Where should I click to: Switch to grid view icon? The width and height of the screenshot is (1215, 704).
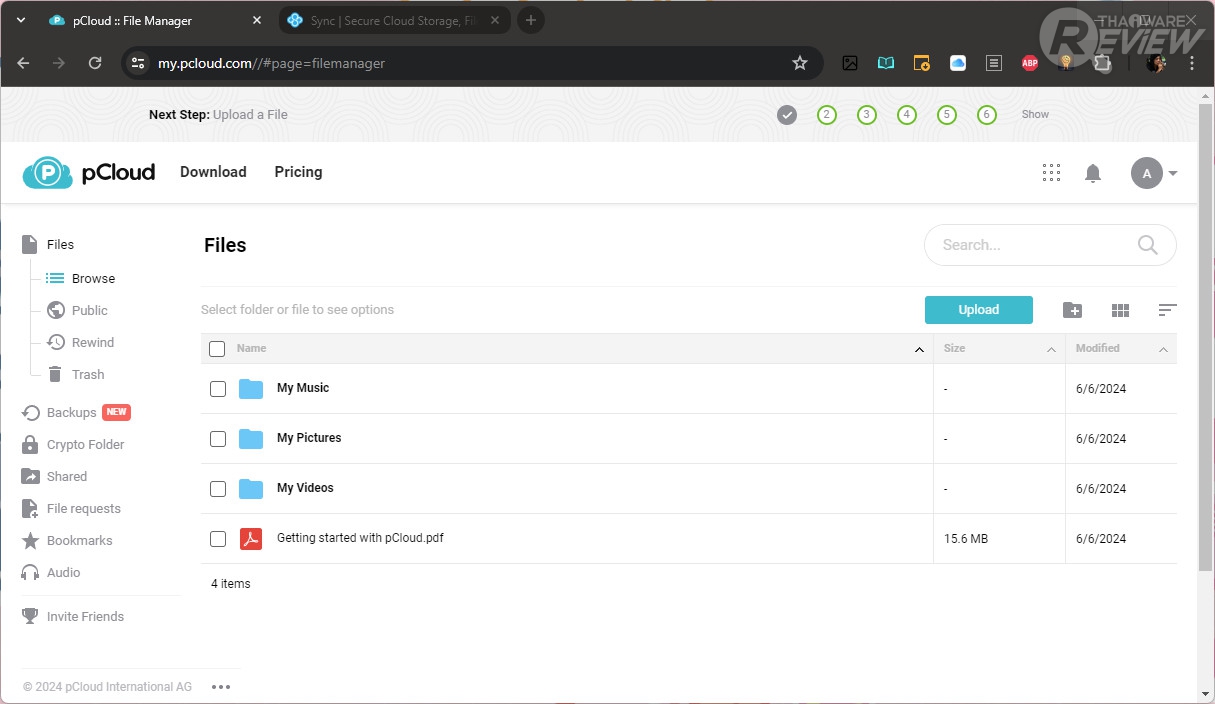coord(1120,311)
